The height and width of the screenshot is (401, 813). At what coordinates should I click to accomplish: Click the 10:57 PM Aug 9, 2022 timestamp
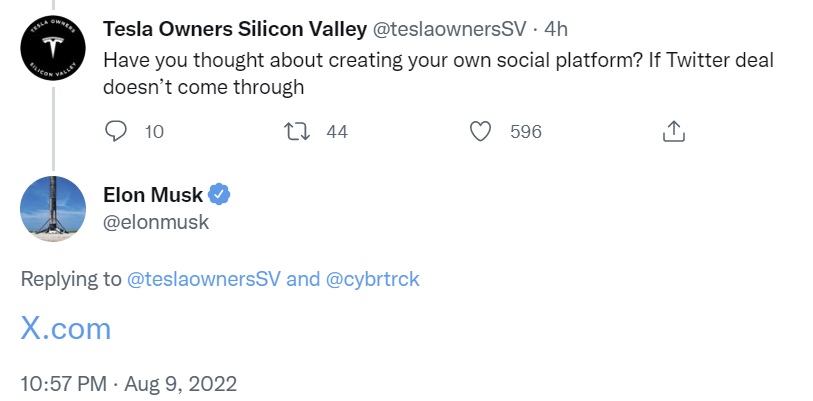[x=128, y=382]
